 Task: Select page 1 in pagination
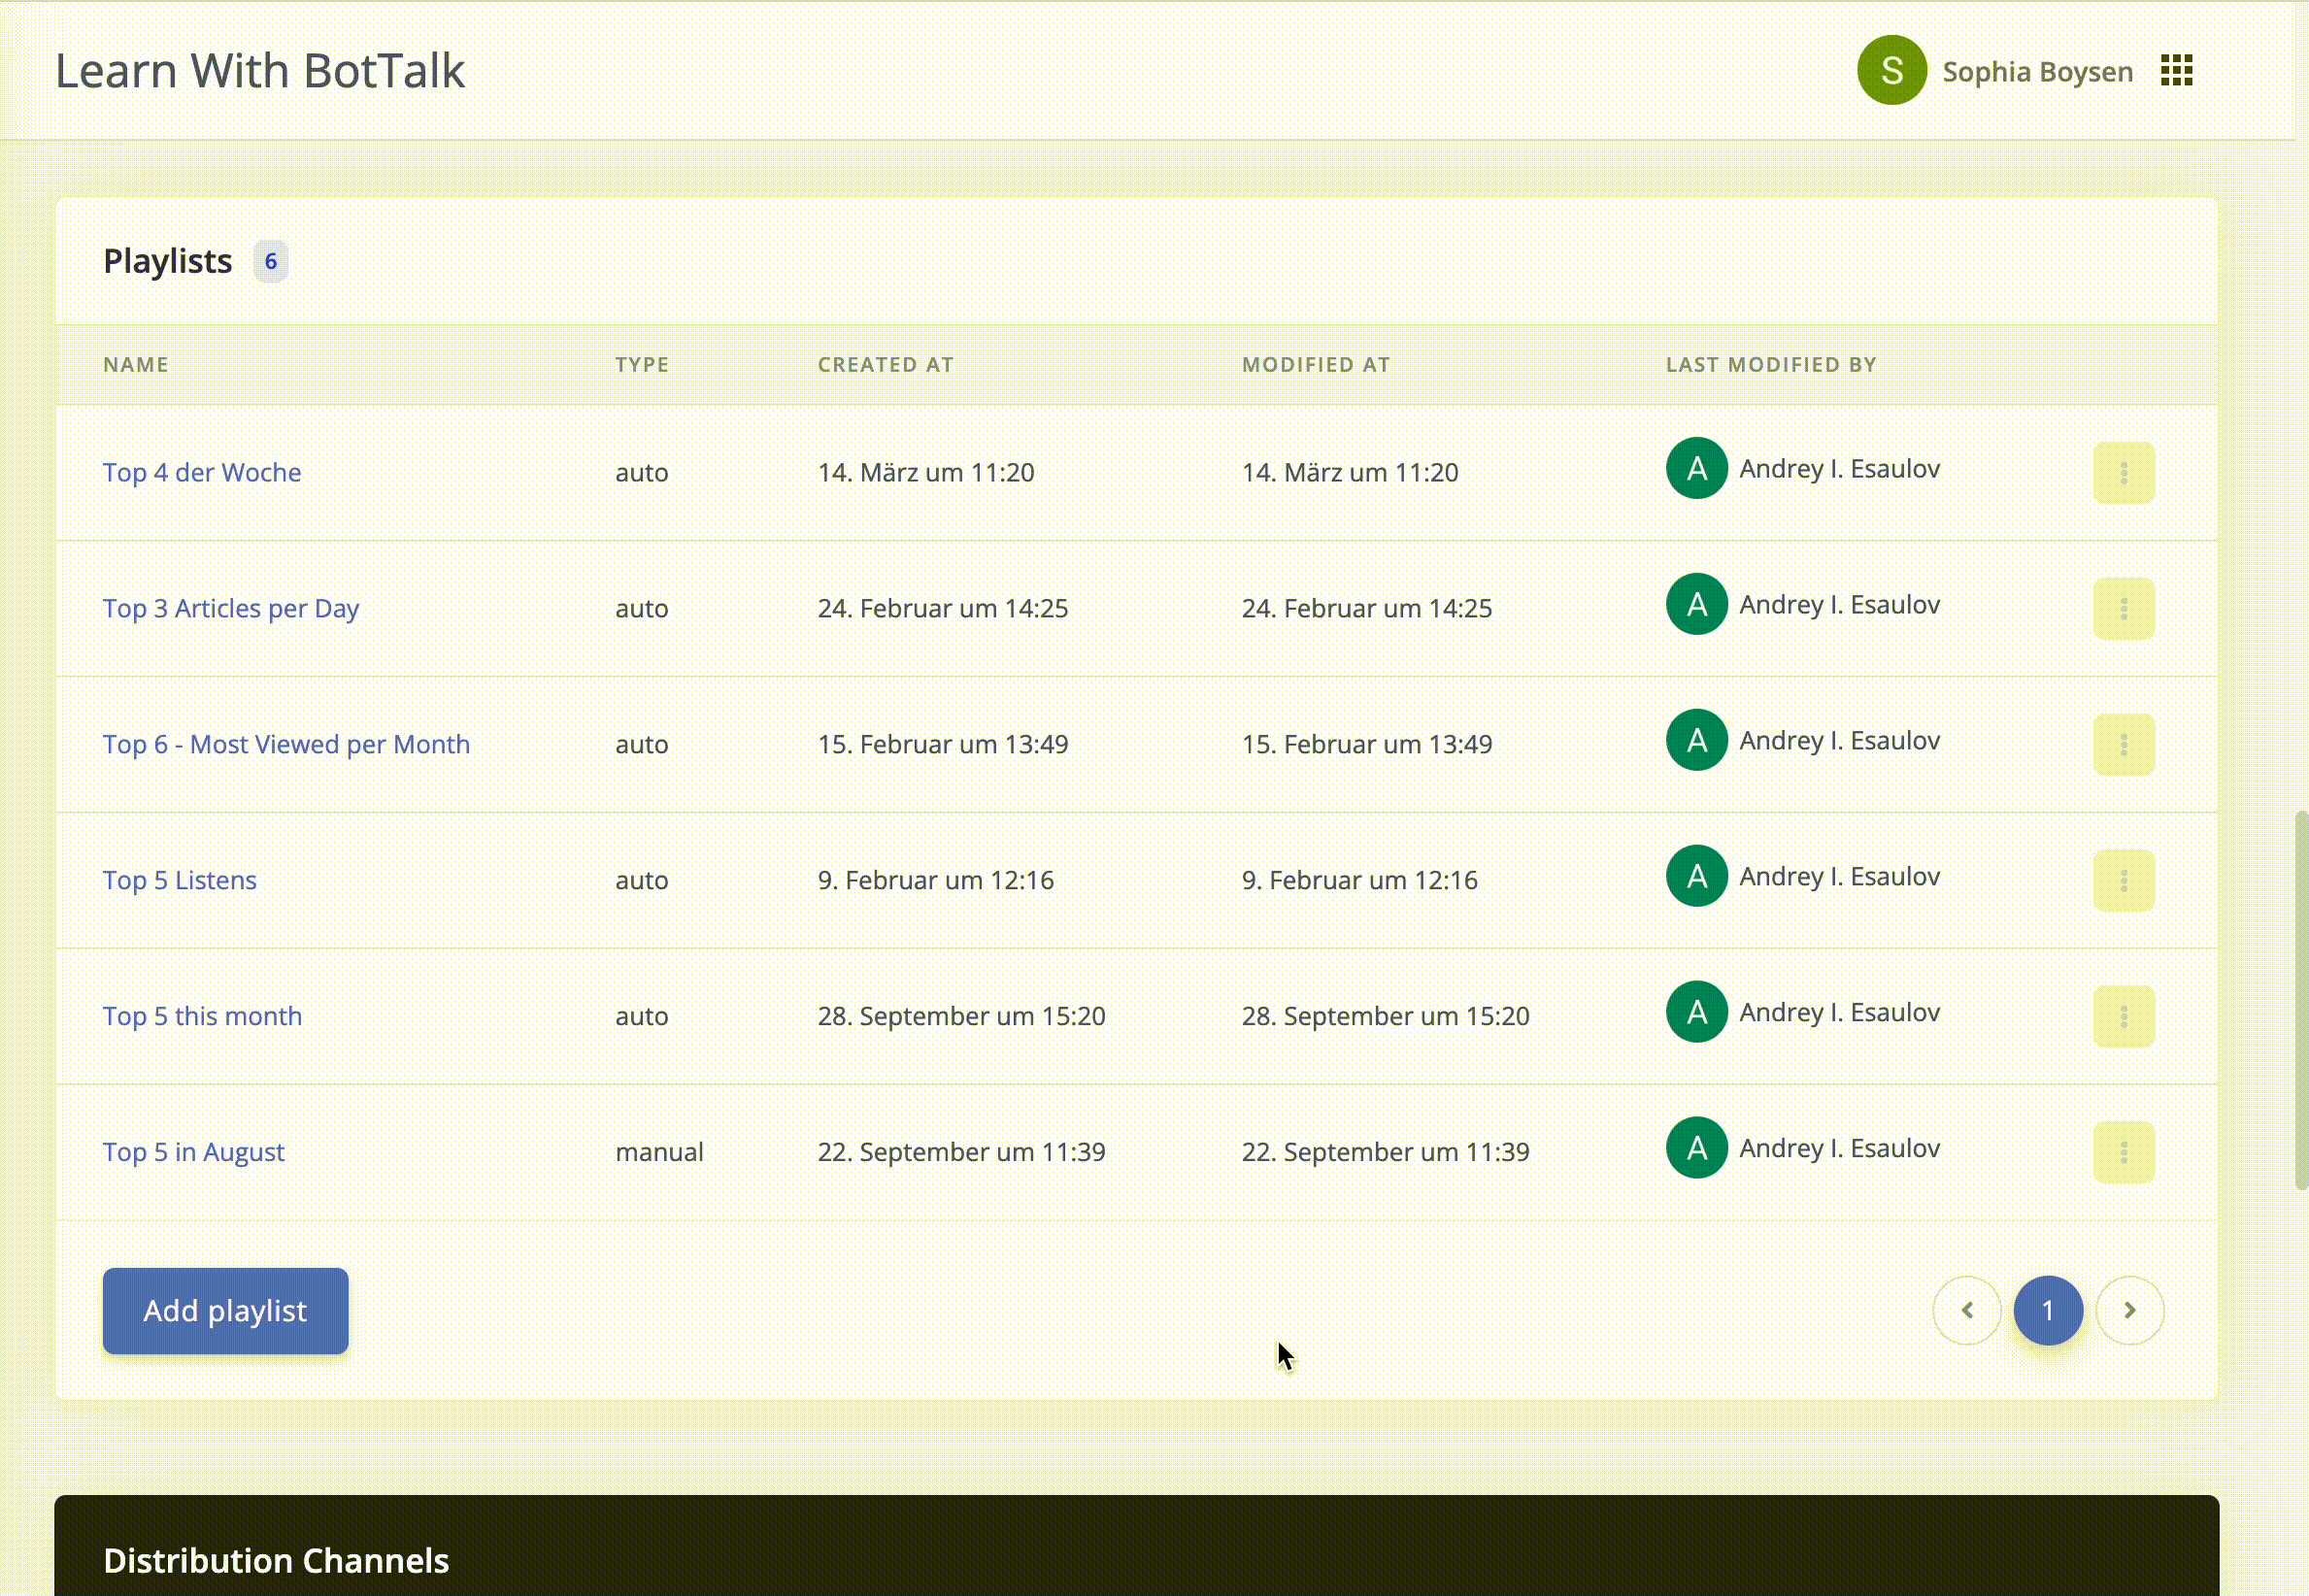tap(2047, 1311)
